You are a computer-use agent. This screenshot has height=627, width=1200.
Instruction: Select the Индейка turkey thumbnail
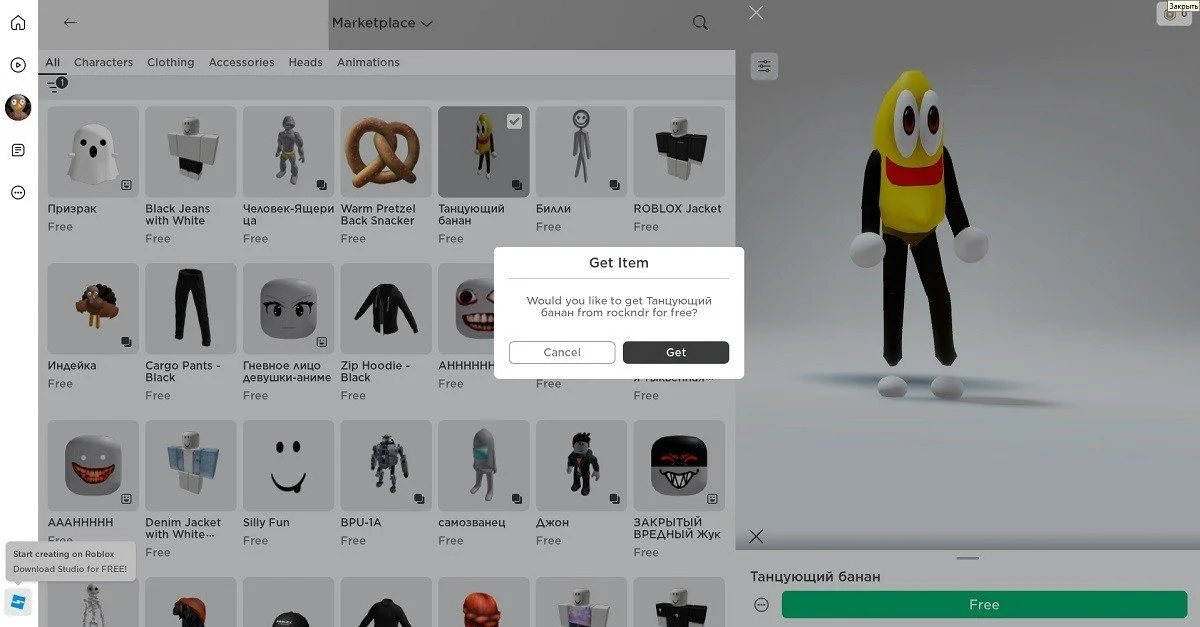coord(93,308)
